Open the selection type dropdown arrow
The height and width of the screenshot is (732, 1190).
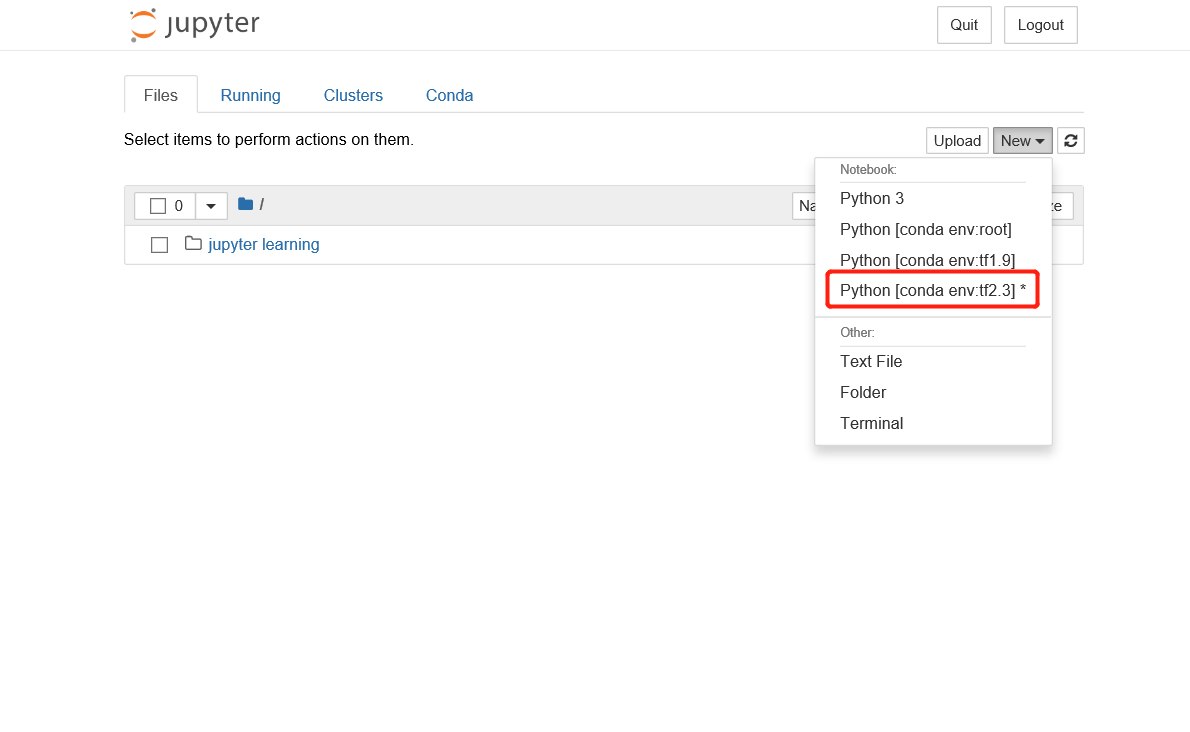211,206
